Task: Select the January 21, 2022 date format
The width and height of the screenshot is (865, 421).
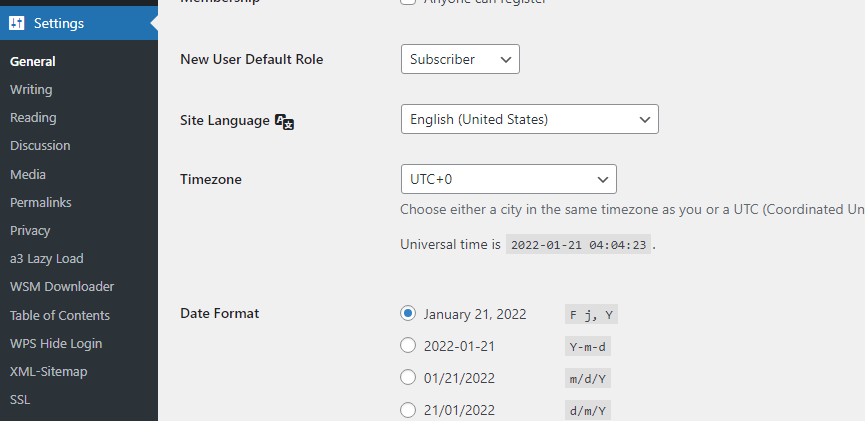Action: (408, 314)
